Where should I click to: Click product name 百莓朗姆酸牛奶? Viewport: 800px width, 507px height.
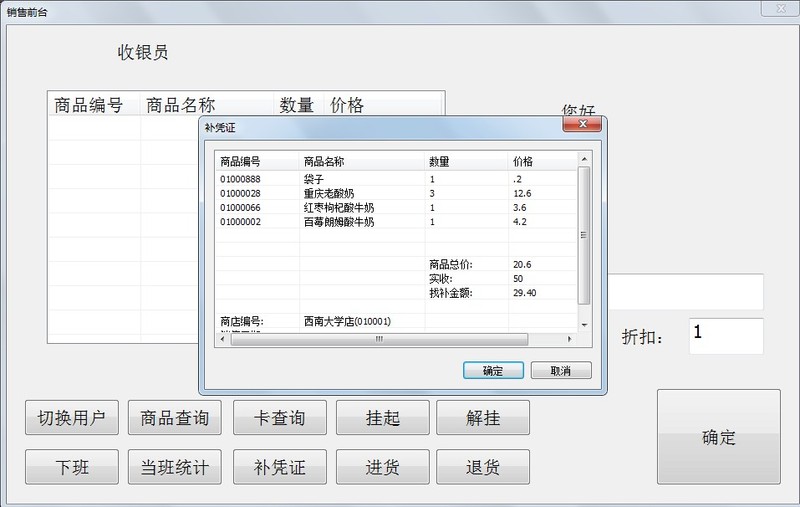pyautogui.click(x=339, y=222)
